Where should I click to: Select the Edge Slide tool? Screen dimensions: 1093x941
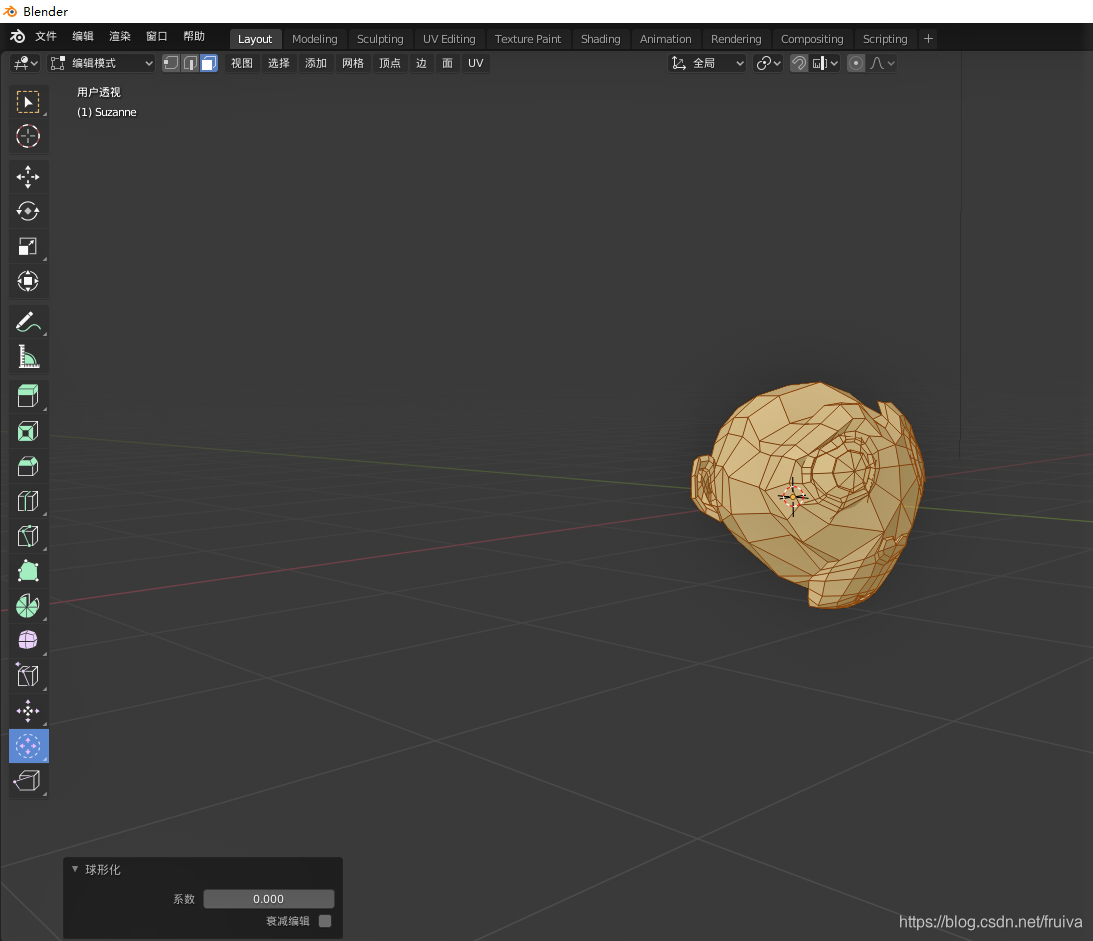tap(28, 675)
